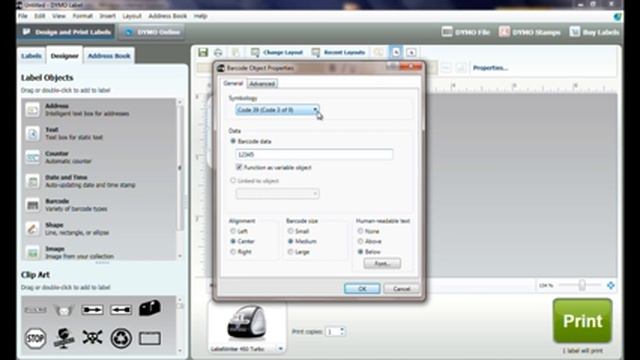
Task: Set human-readable text to None
Action: tap(360, 231)
